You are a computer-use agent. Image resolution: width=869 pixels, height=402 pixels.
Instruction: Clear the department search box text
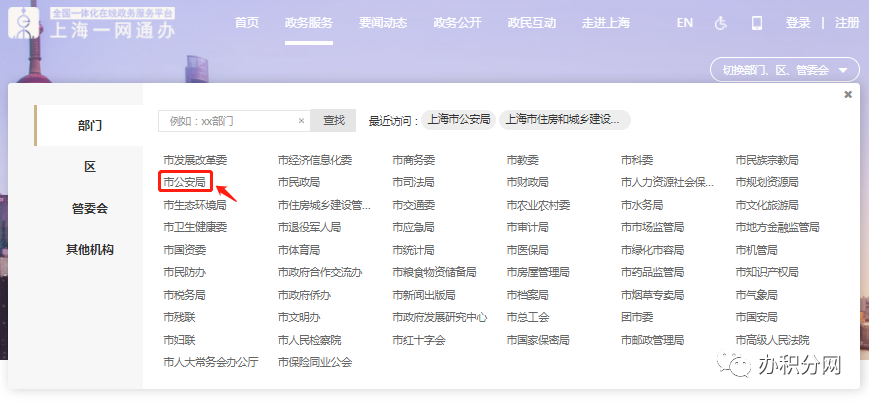point(302,121)
